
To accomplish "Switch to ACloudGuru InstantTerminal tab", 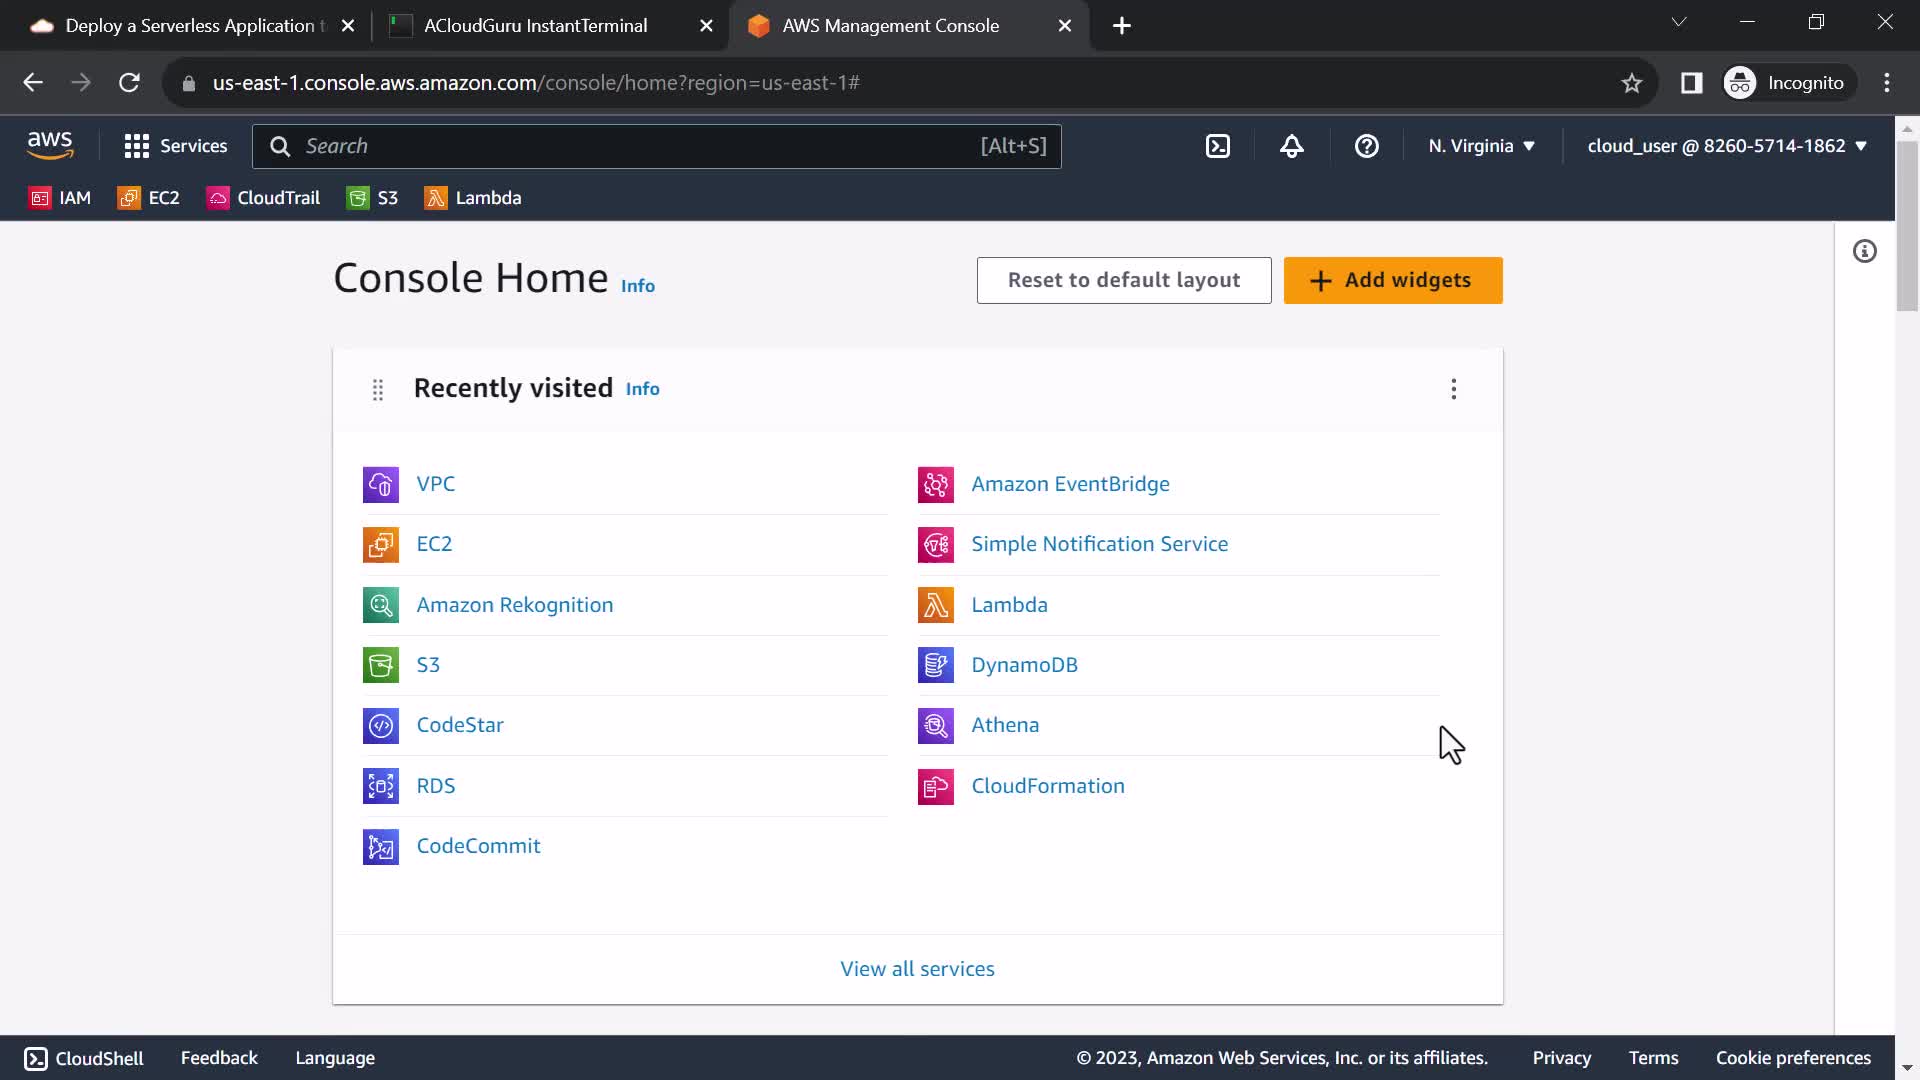I will click(535, 26).
